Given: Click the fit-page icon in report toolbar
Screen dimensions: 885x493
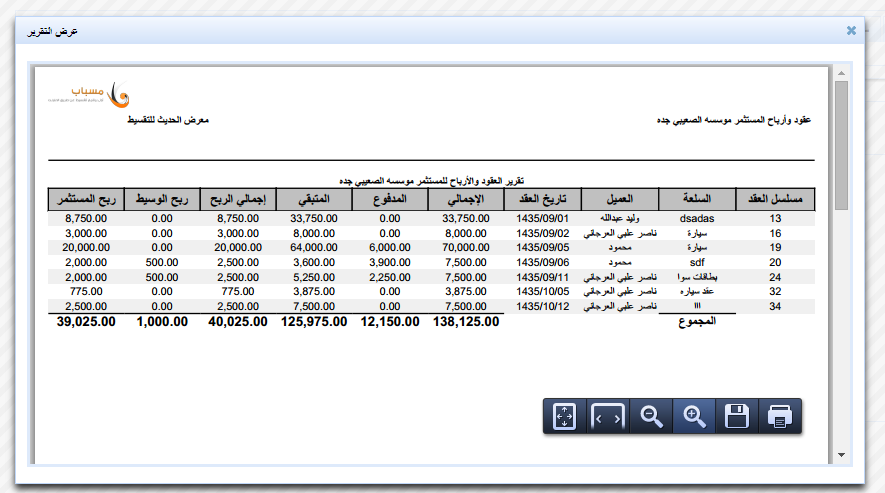Looking at the screenshot, I should click(564, 417).
